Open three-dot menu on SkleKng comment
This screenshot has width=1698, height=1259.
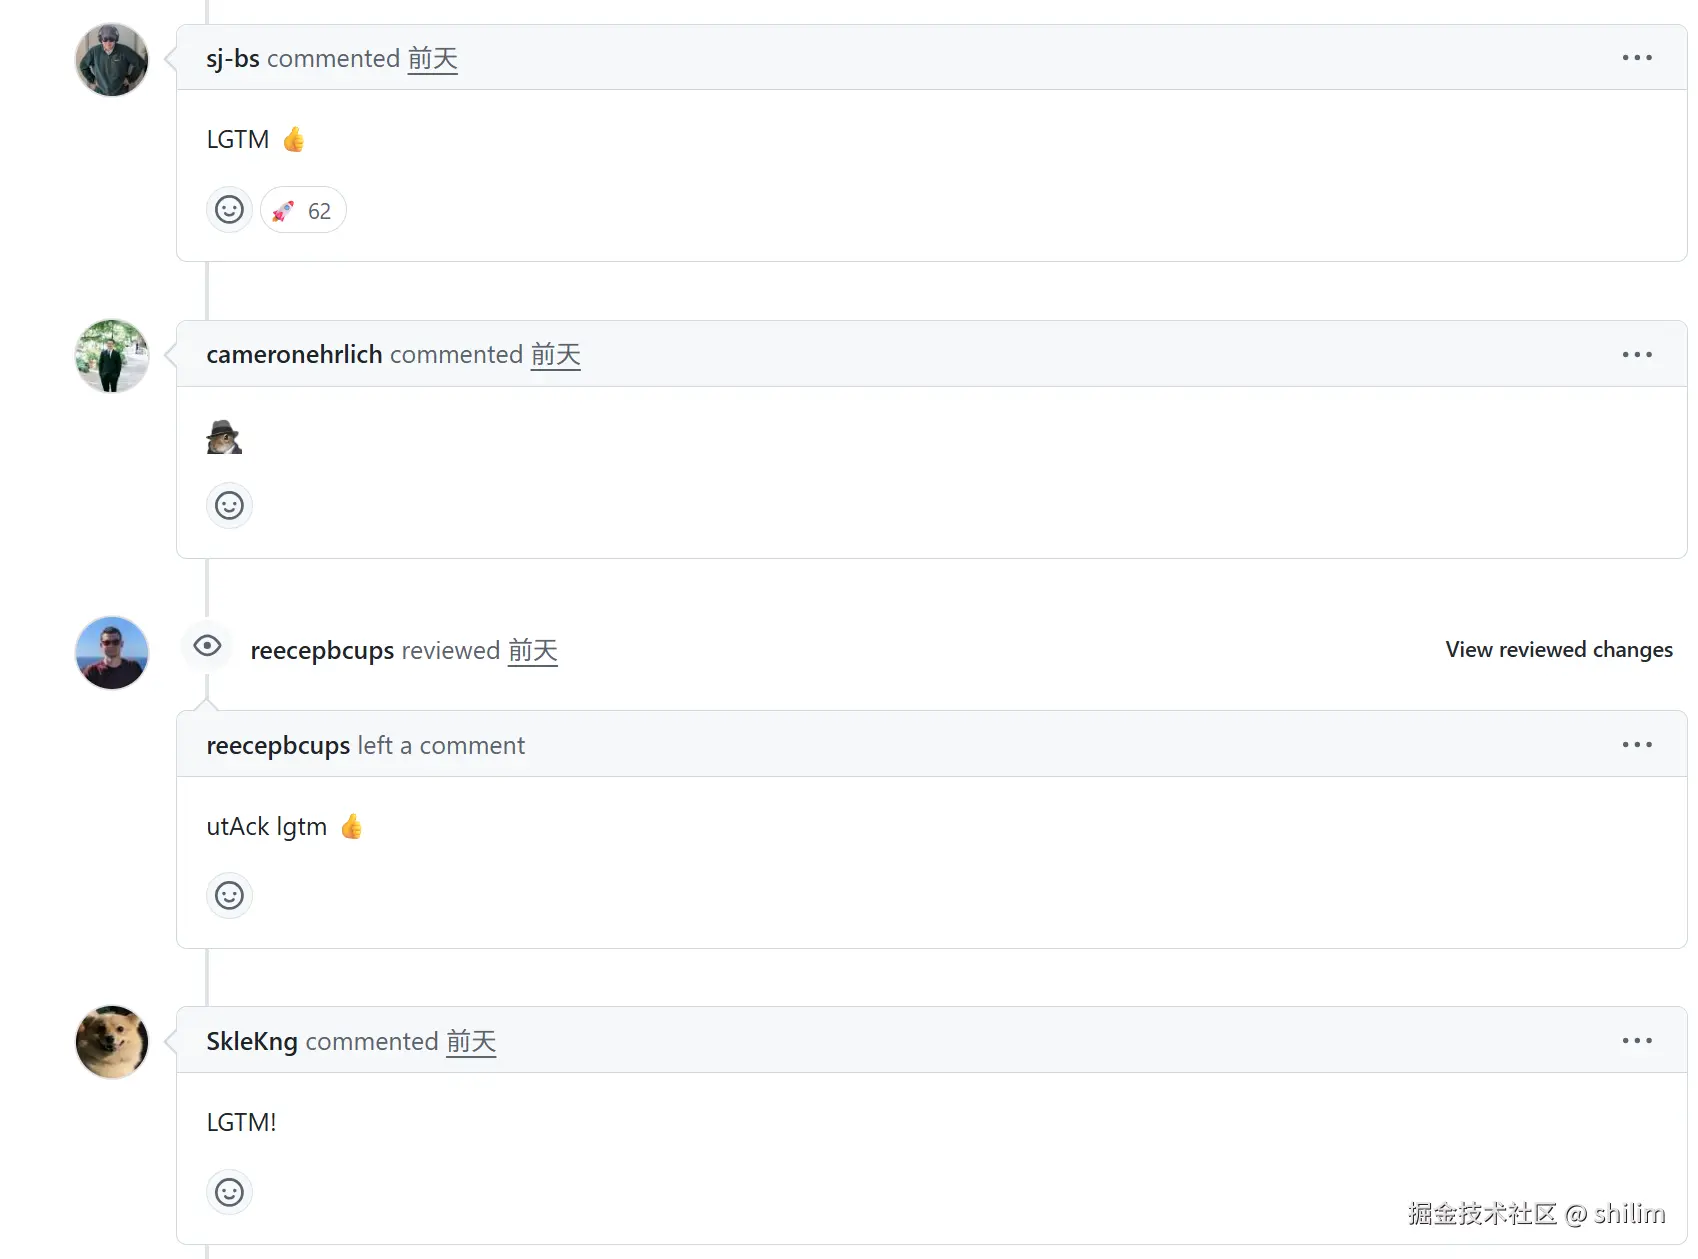(1636, 1041)
